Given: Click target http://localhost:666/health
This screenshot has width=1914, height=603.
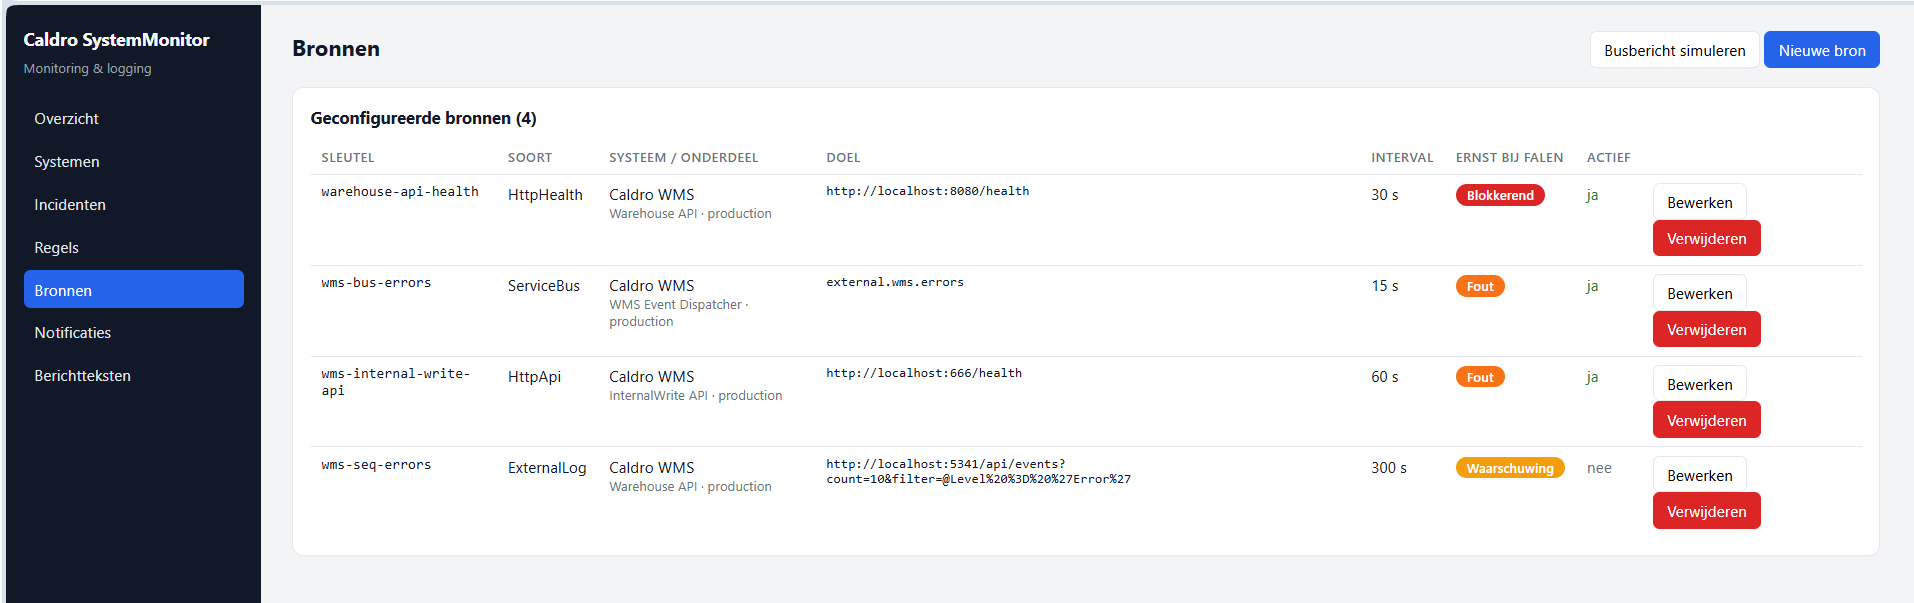Looking at the screenshot, I should click(924, 373).
